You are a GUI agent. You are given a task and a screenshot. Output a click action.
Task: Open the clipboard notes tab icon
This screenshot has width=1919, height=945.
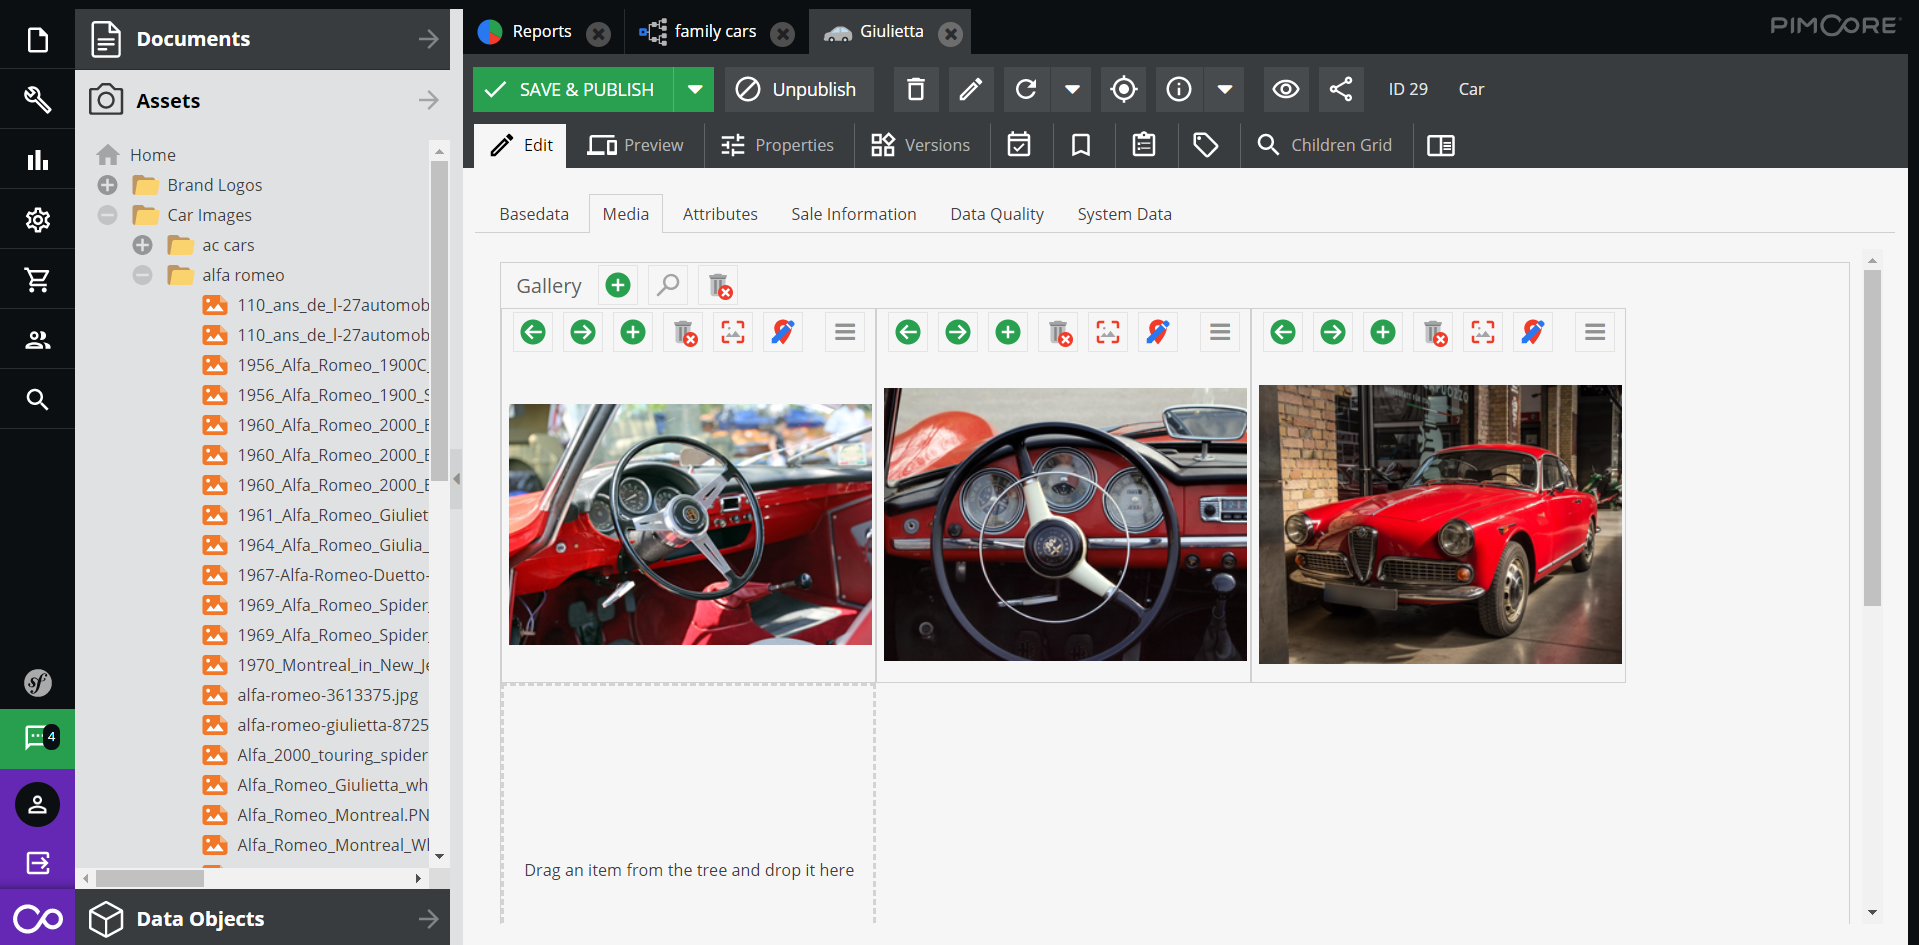(x=1144, y=145)
